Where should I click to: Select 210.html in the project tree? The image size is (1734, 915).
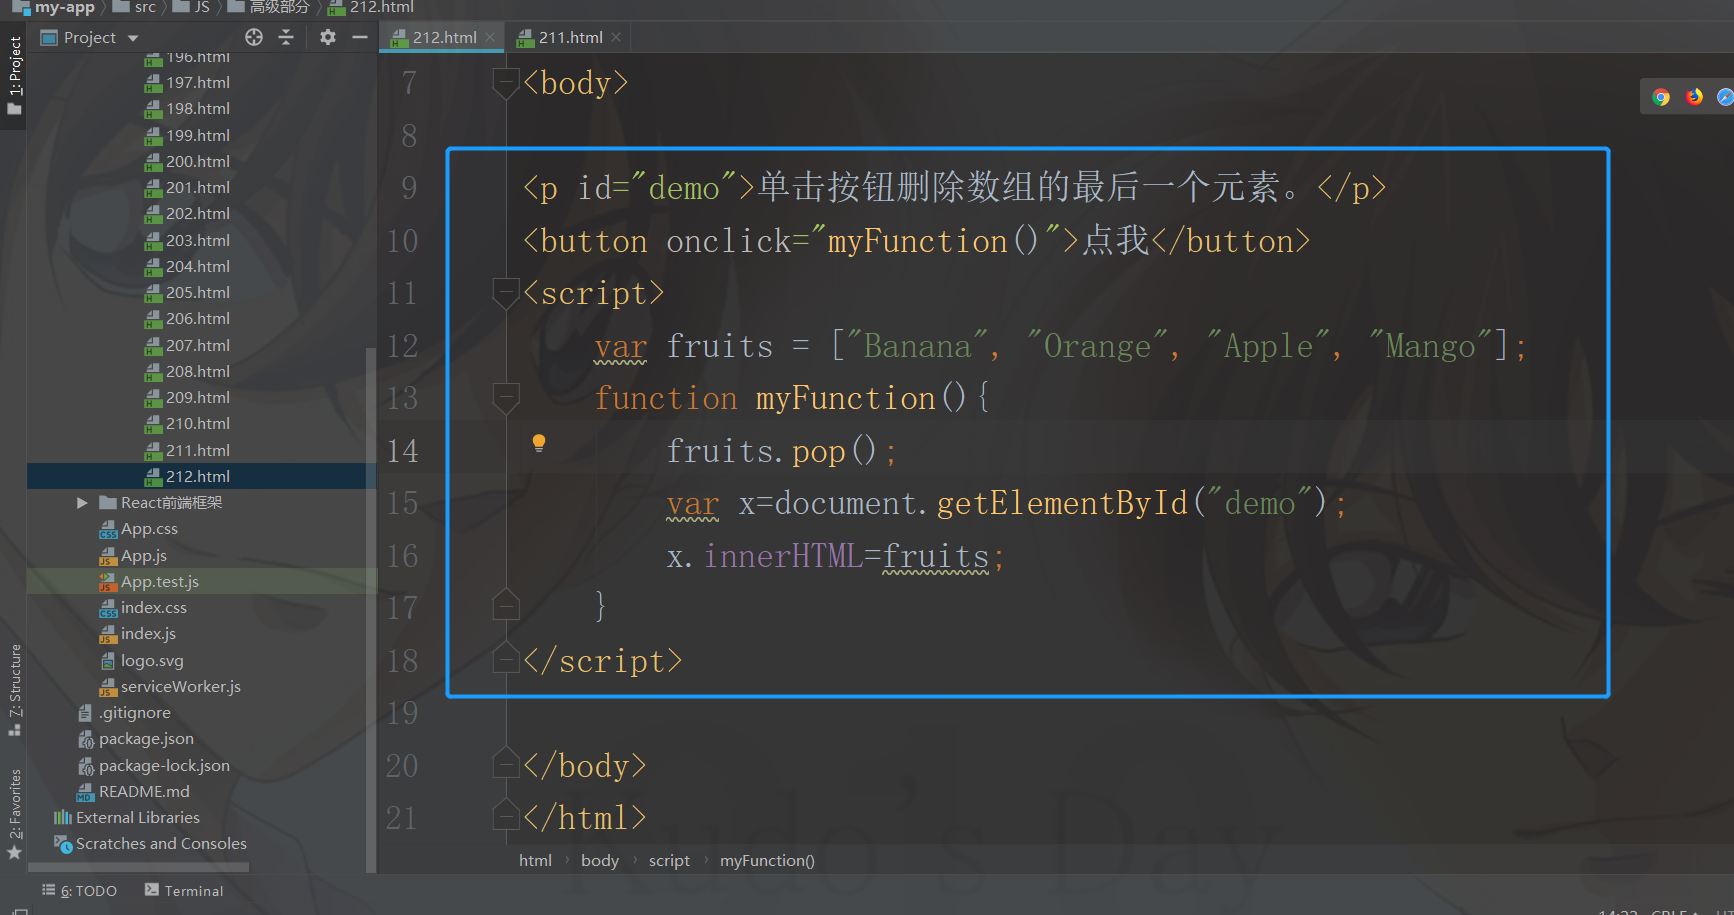pyautogui.click(x=197, y=424)
